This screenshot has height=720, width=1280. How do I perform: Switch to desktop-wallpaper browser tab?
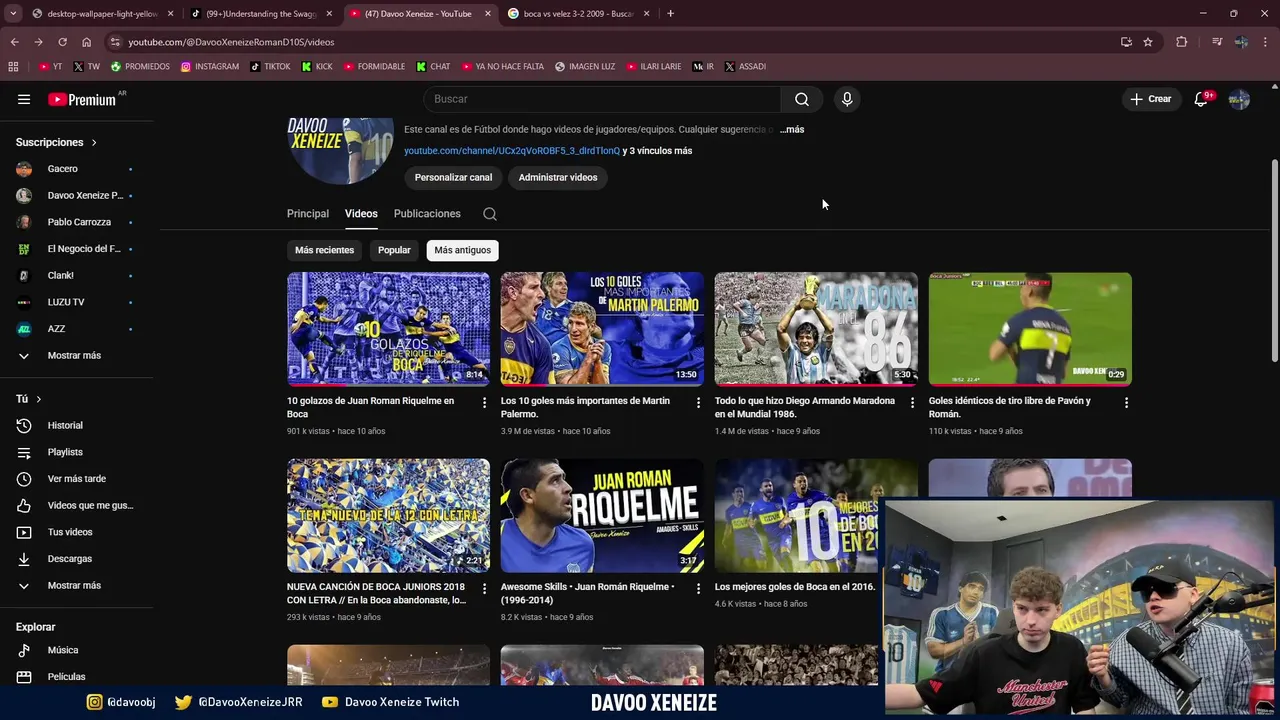pyautogui.click(x=102, y=14)
